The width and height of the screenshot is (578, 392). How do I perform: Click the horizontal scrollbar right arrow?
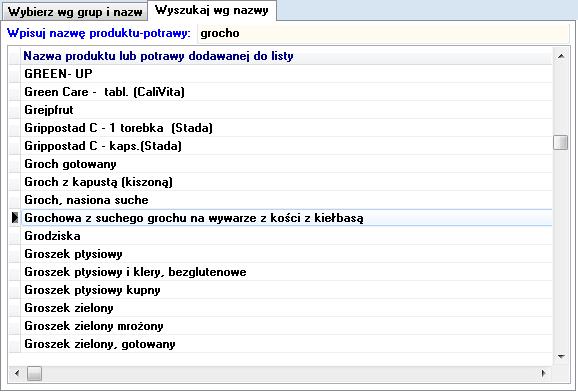[x=544, y=373]
